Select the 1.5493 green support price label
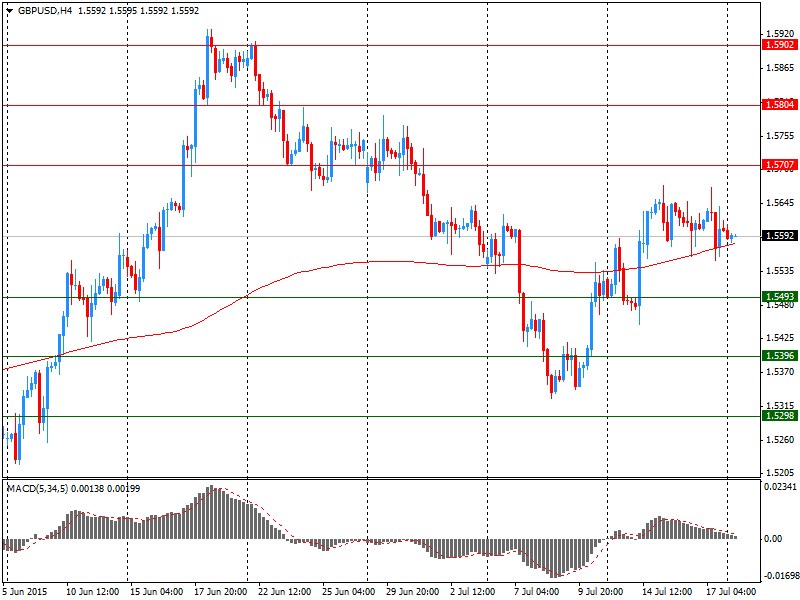The height and width of the screenshot is (600, 800). [x=780, y=296]
